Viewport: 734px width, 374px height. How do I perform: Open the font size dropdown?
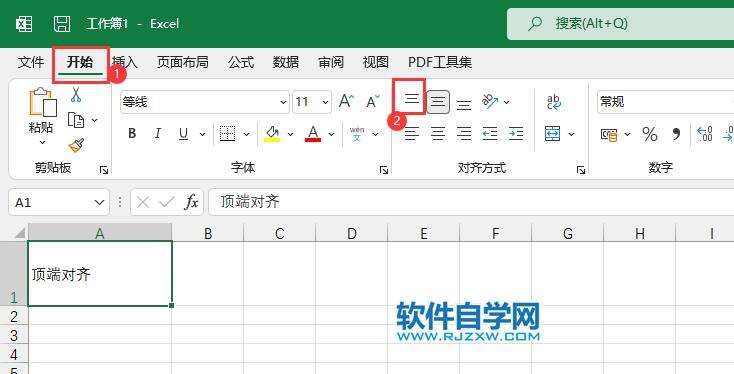pyautogui.click(x=325, y=102)
